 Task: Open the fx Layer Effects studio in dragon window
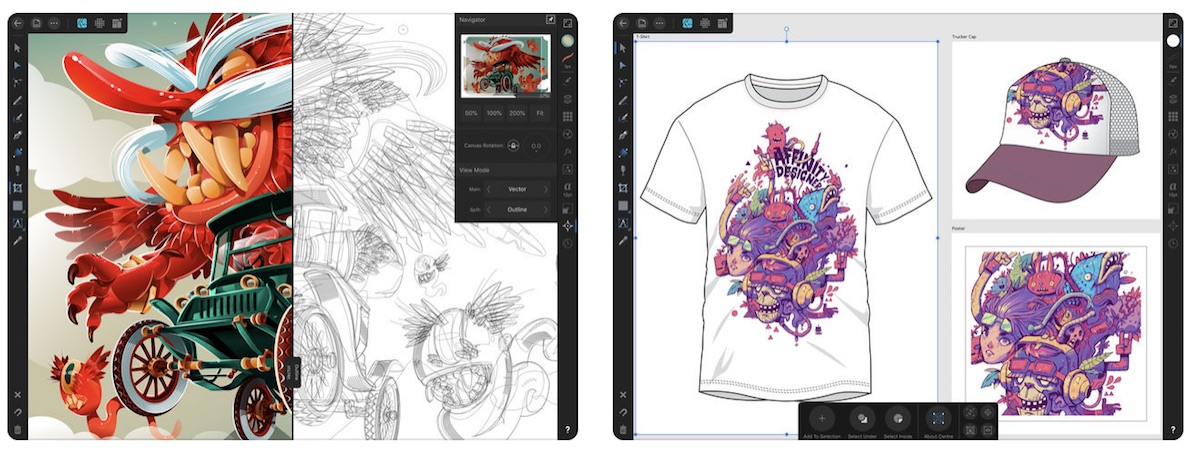tap(567, 151)
